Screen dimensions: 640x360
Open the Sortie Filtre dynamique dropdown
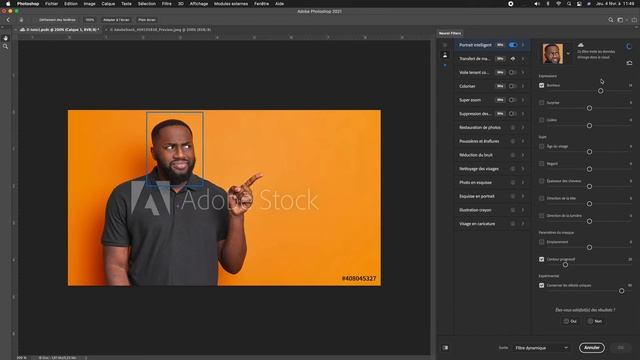click(x=541, y=348)
